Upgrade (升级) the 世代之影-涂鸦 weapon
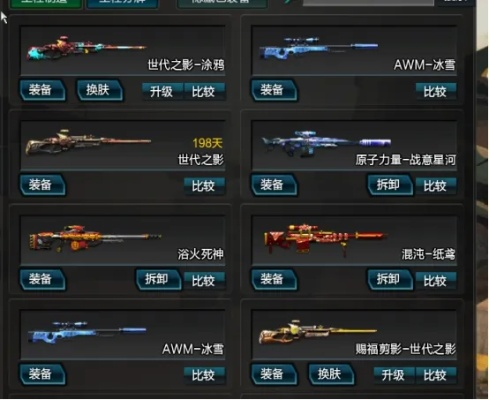This screenshot has height=400, width=489. click(x=162, y=91)
